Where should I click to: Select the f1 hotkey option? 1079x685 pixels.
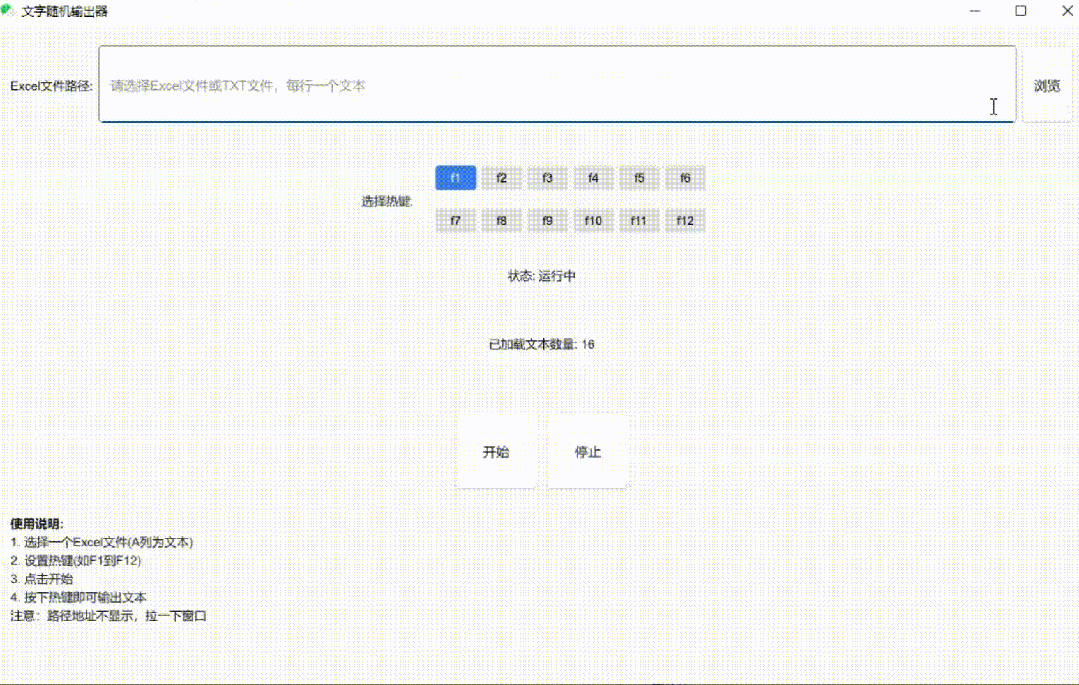(x=456, y=178)
